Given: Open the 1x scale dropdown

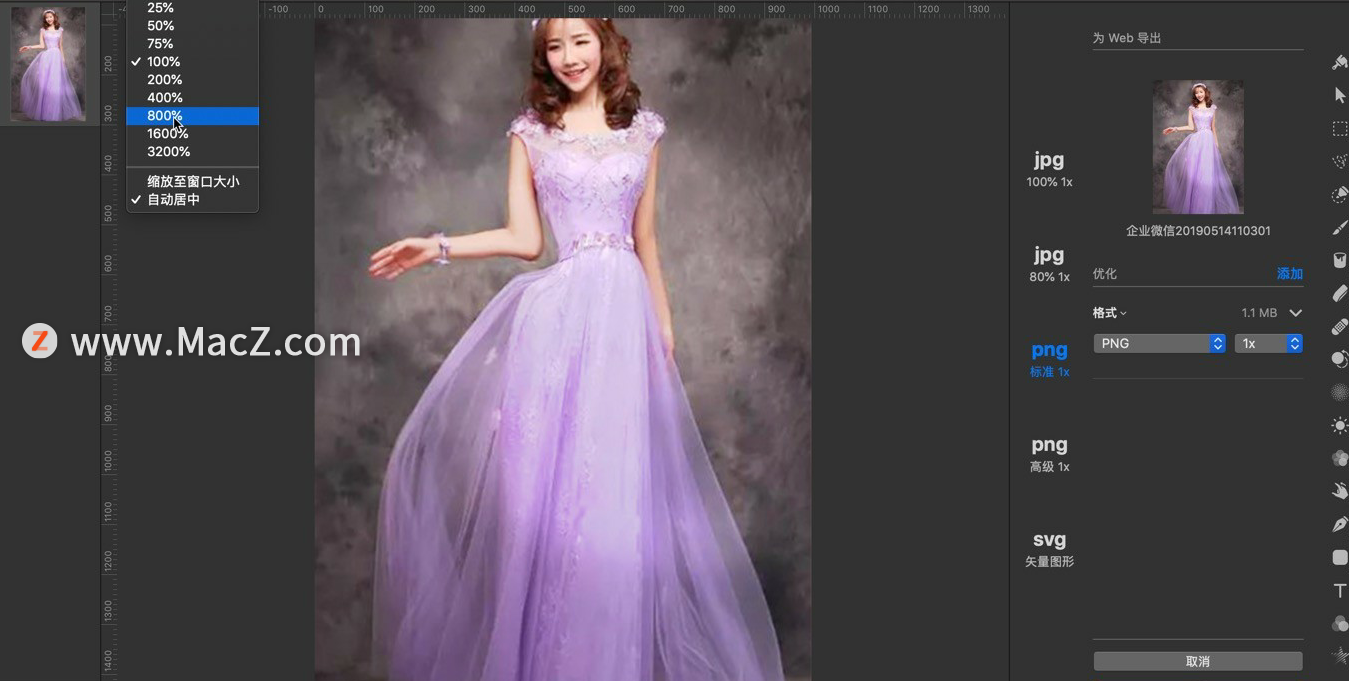Looking at the screenshot, I should click(x=1269, y=343).
